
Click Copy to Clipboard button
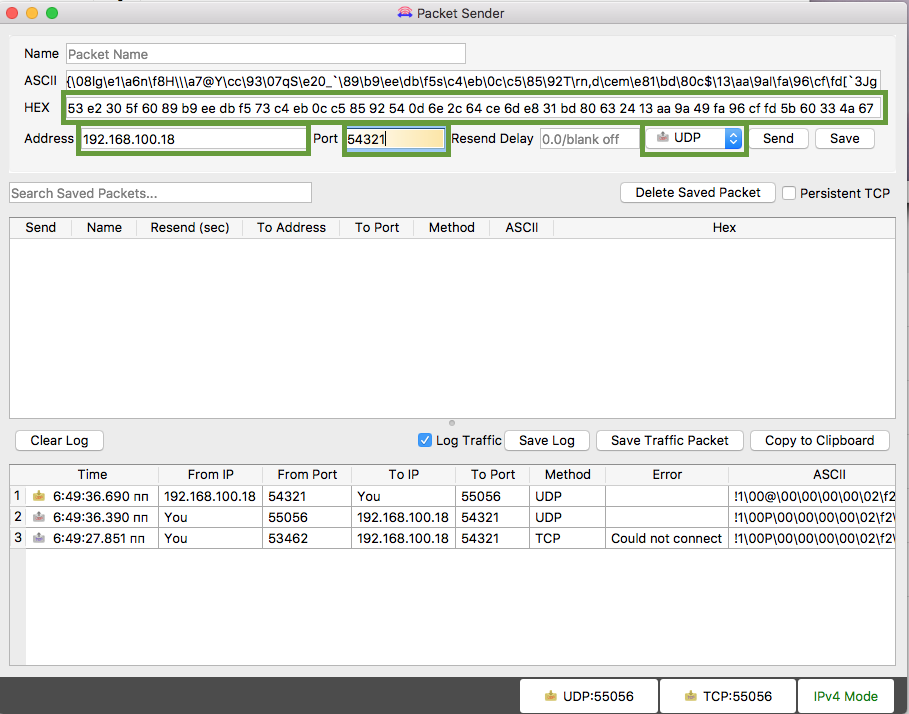[x=820, y=440]
